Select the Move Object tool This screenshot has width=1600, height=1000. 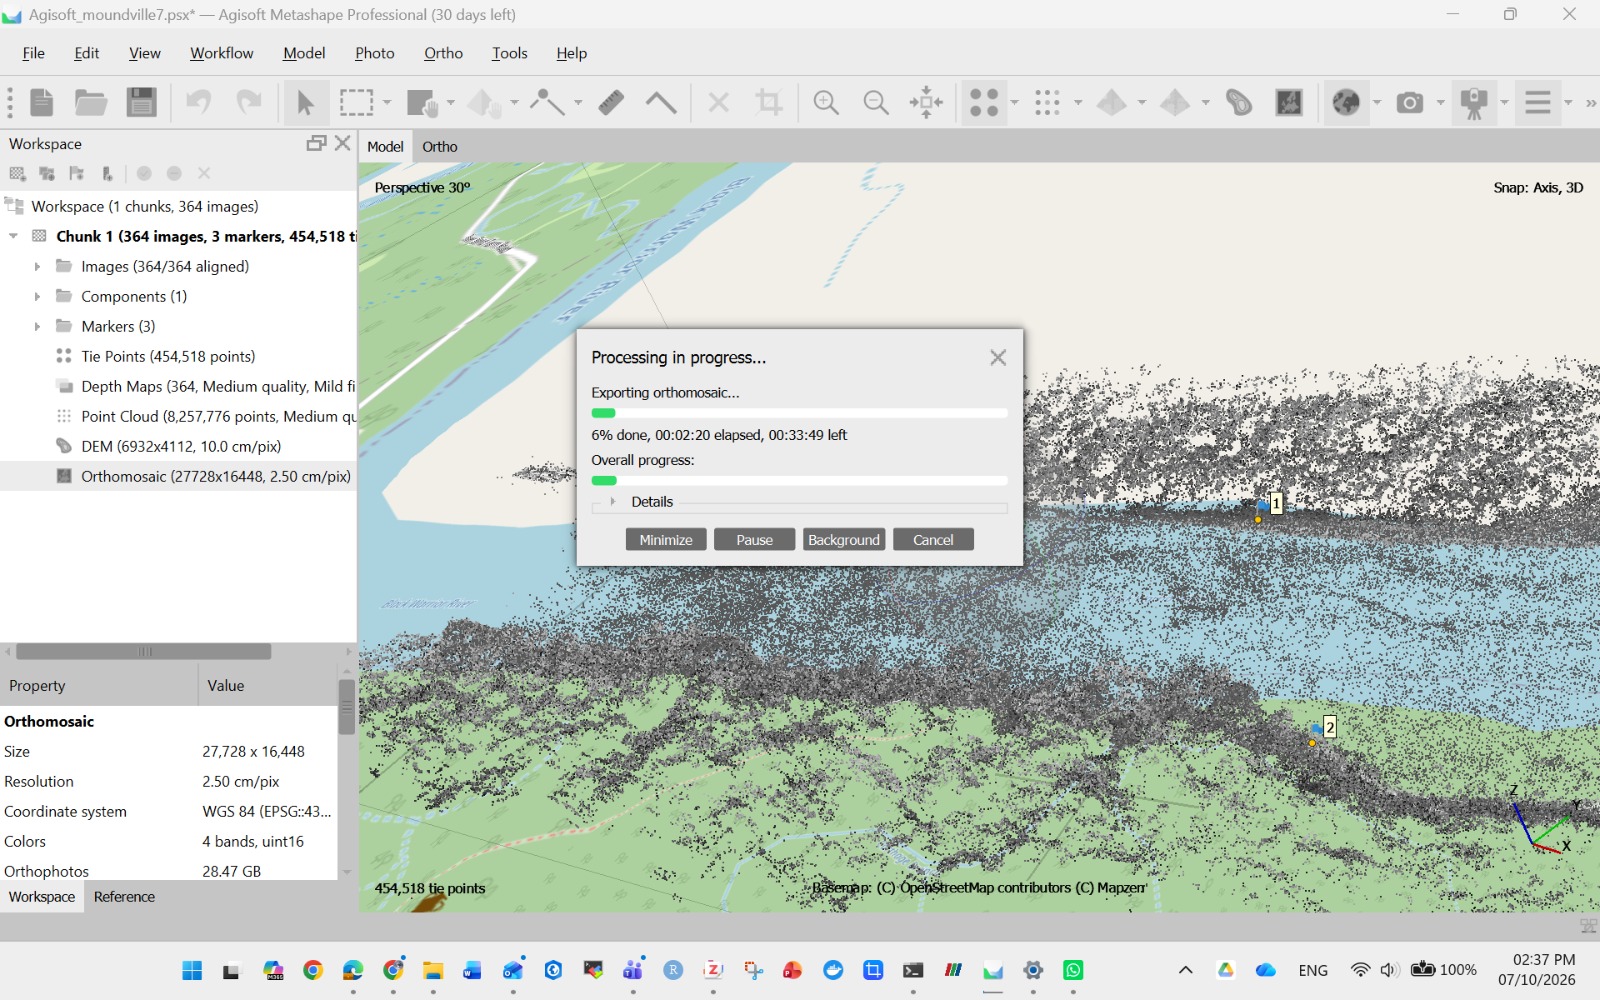(486, 102)
